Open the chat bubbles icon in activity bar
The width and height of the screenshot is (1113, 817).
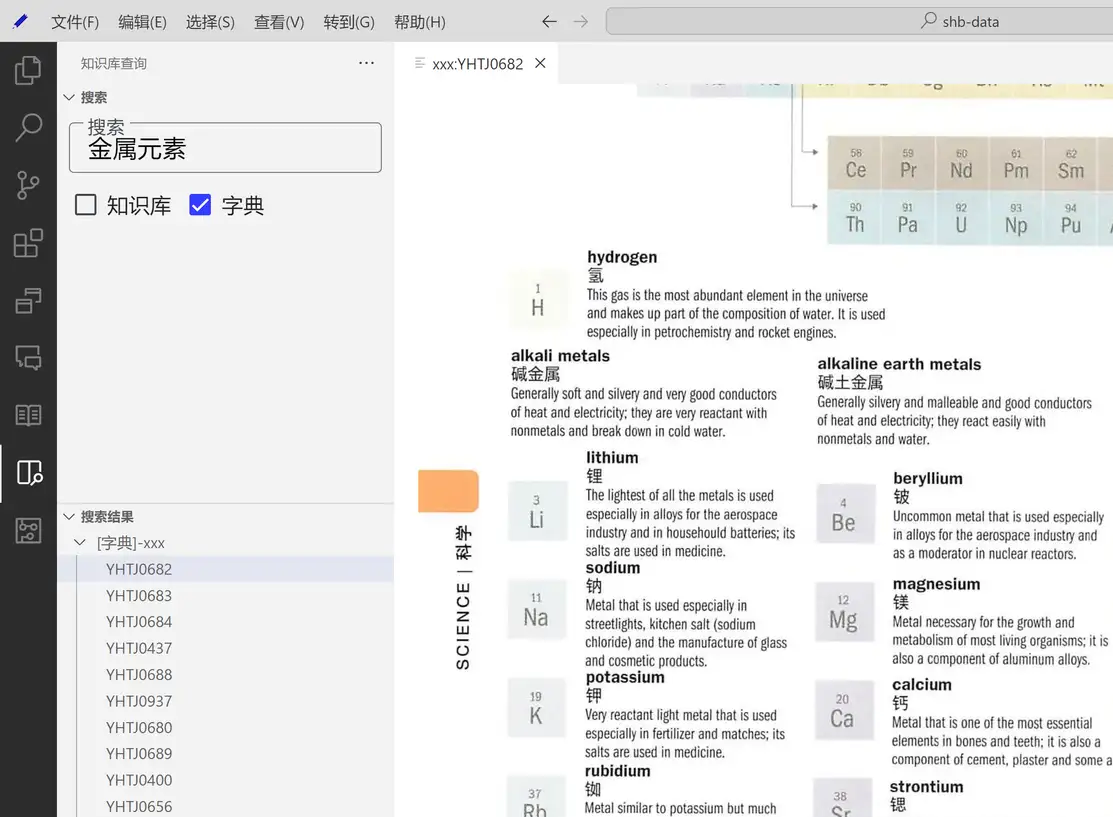(28, 357)
